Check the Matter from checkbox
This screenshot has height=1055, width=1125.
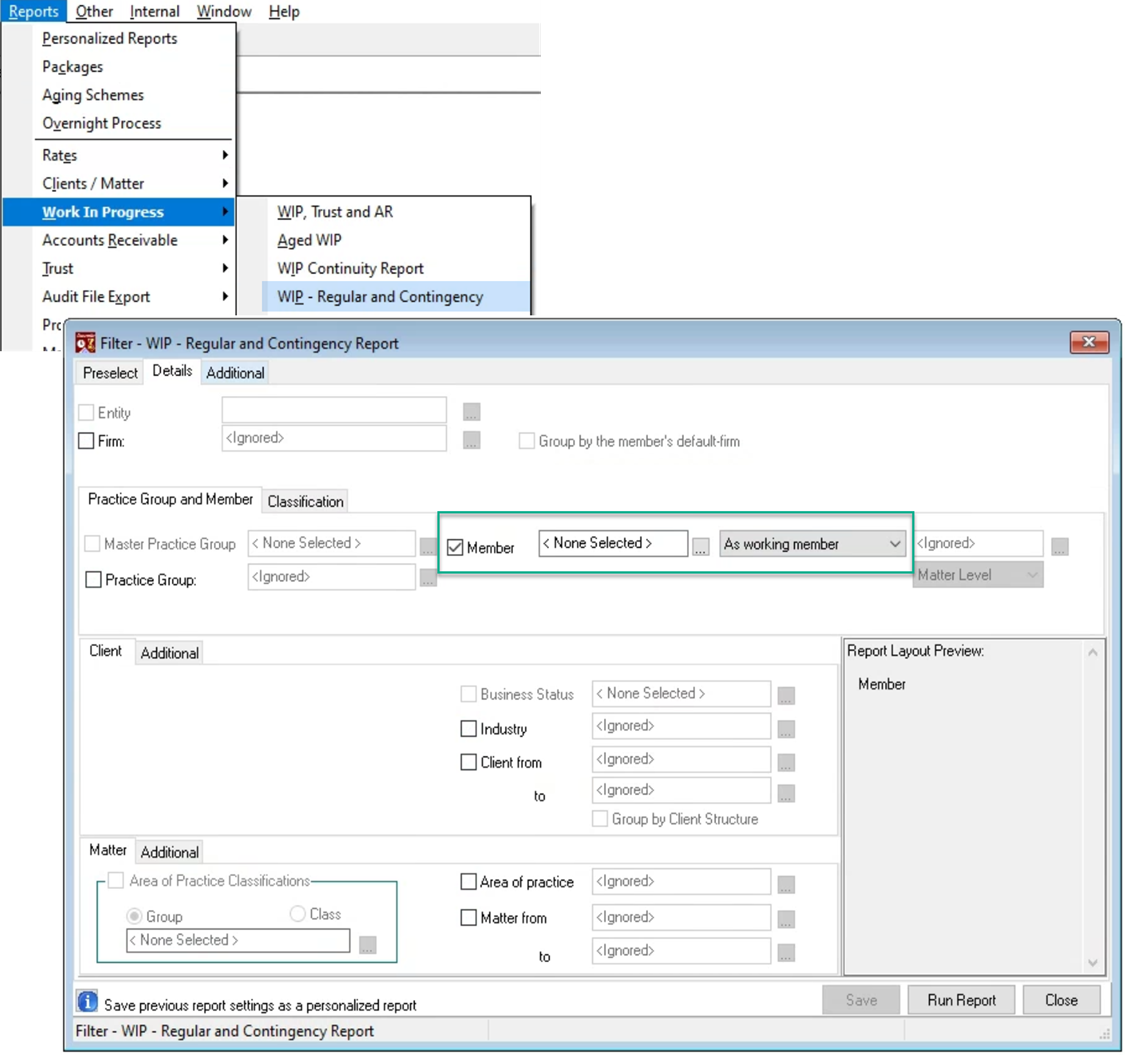click(x=469, y=917)
